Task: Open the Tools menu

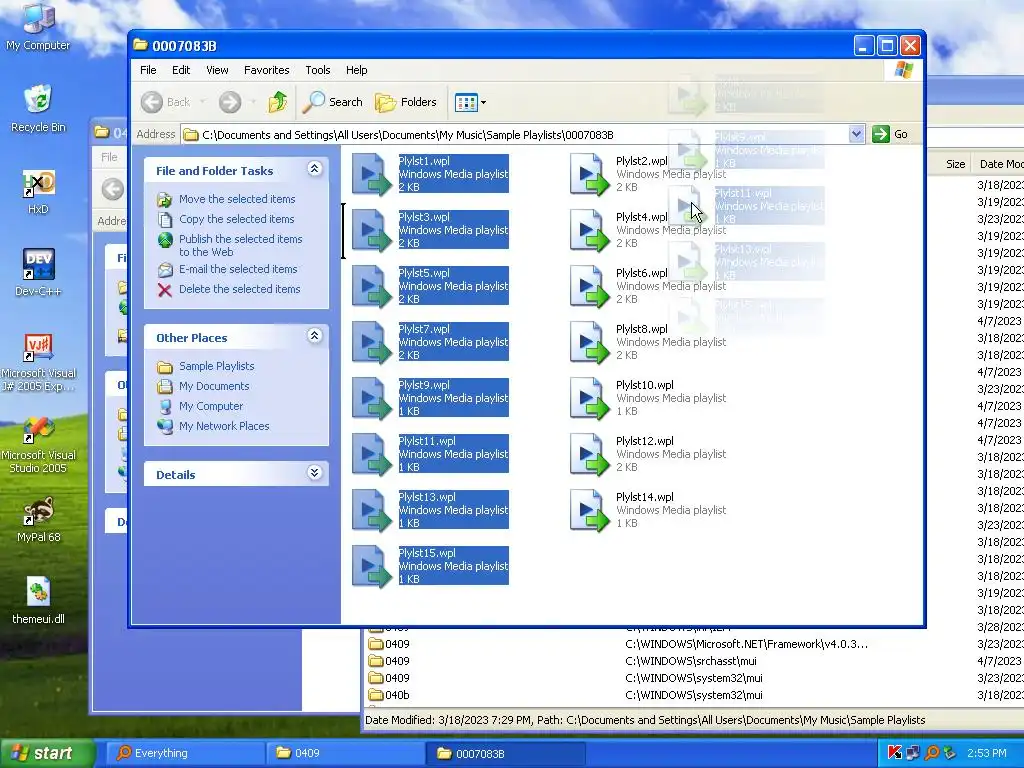Action: pyautogui.click(x=317, y=70)
